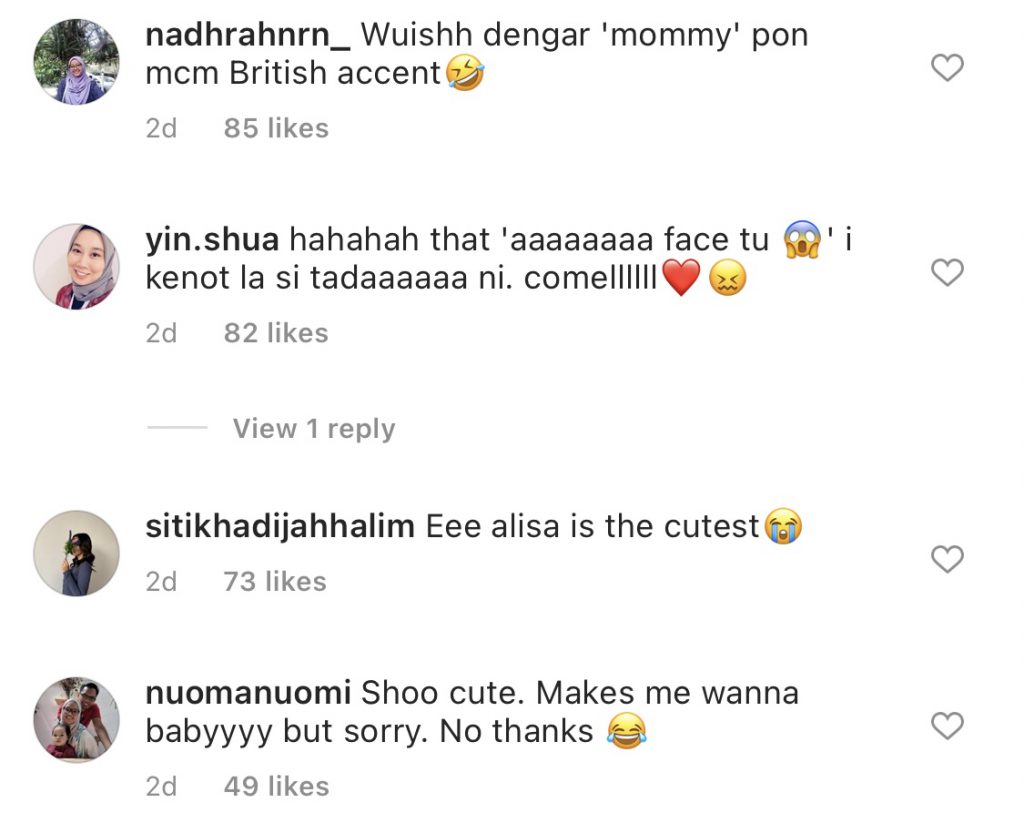The image size is (1024, 823).
Task: Open username sitikhadijahhalim link
Action: [280, 526]
